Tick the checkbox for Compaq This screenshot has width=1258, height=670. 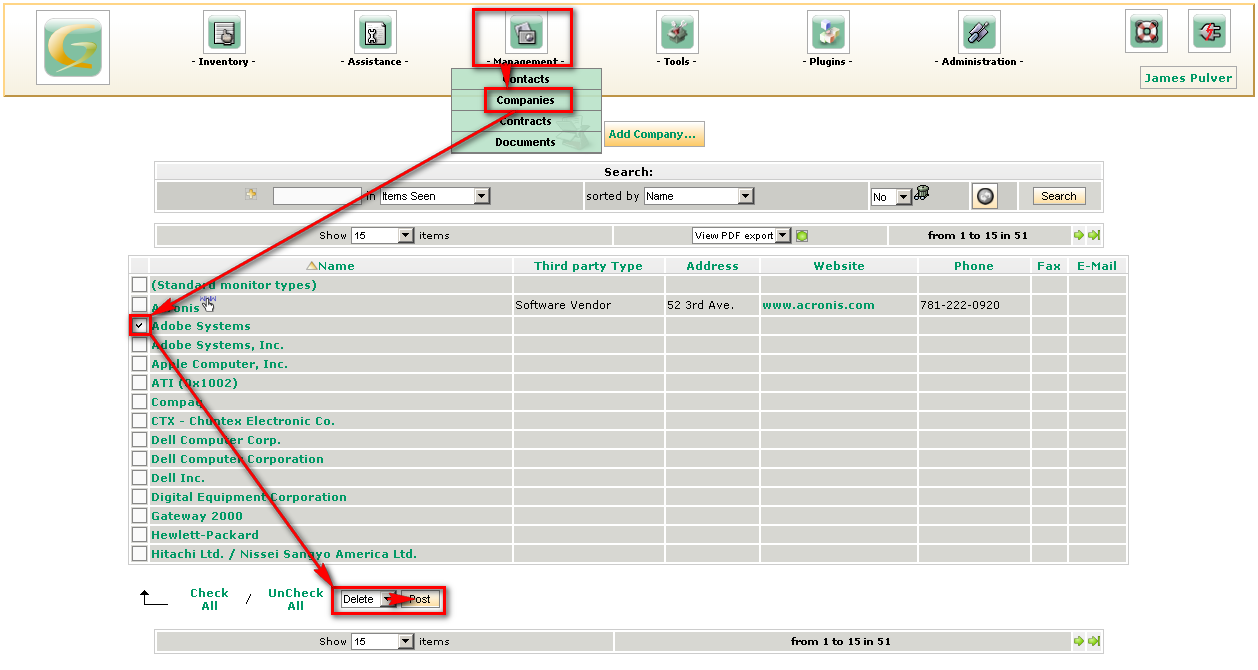pos(139,402)
